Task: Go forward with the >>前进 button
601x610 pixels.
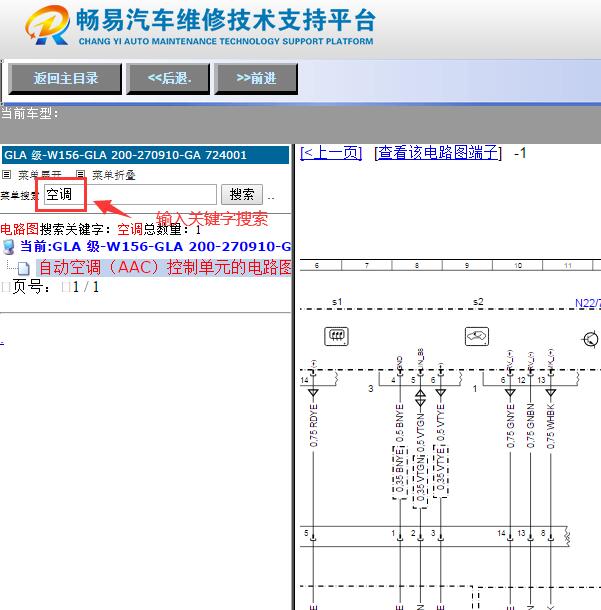Action: (256, 79)
